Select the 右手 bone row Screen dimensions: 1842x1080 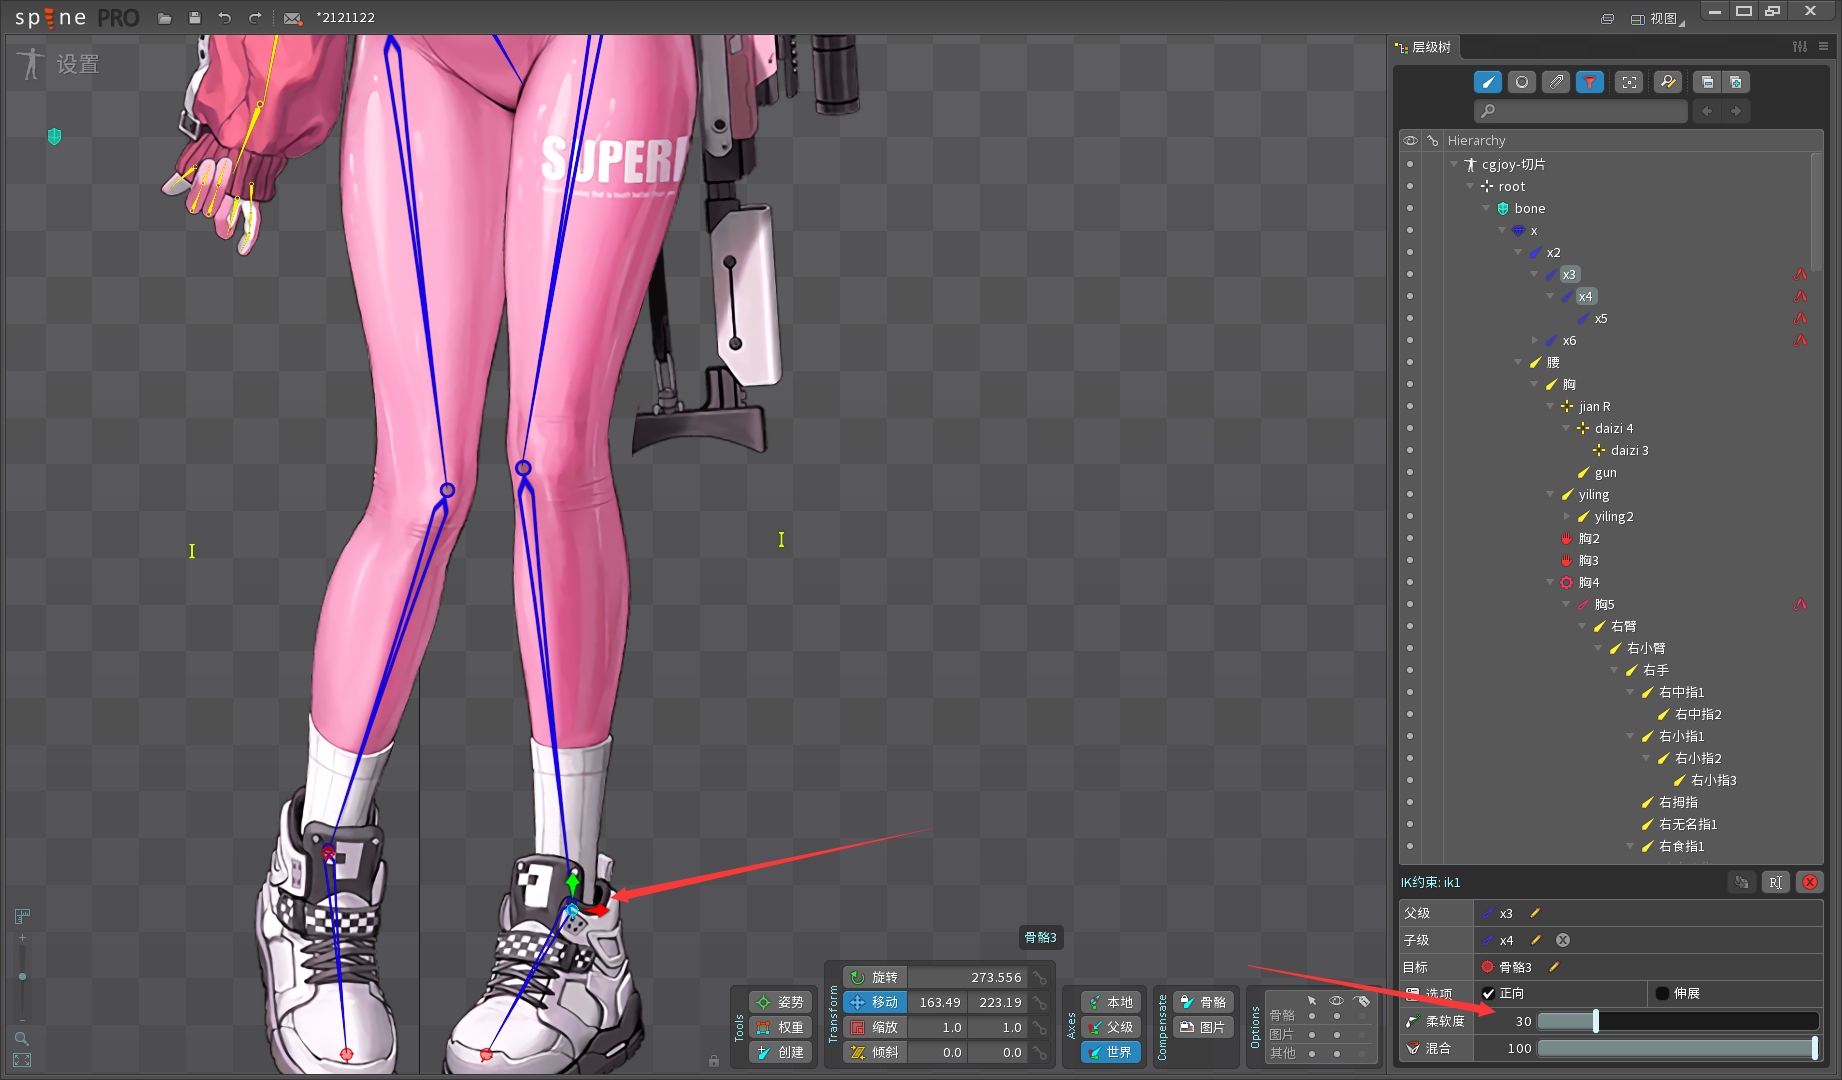pyautogui.click(x=1655, y=670)
